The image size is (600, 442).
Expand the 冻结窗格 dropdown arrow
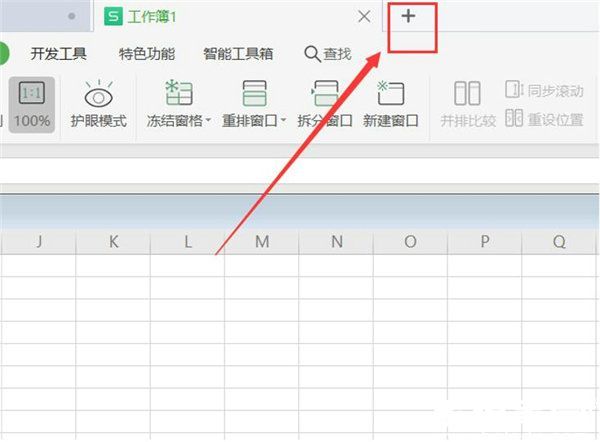pyautogui.click(x=208, y=120)
